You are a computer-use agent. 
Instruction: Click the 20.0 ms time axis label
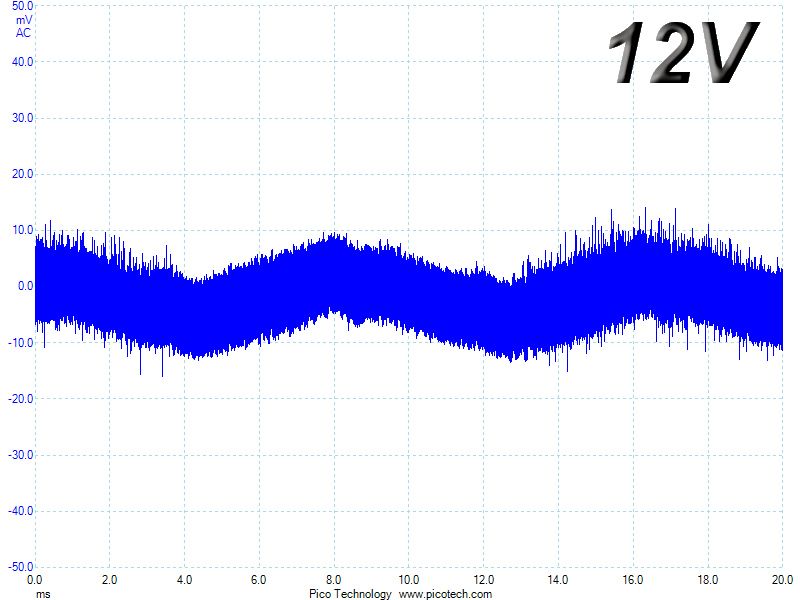tap(782, 580)
